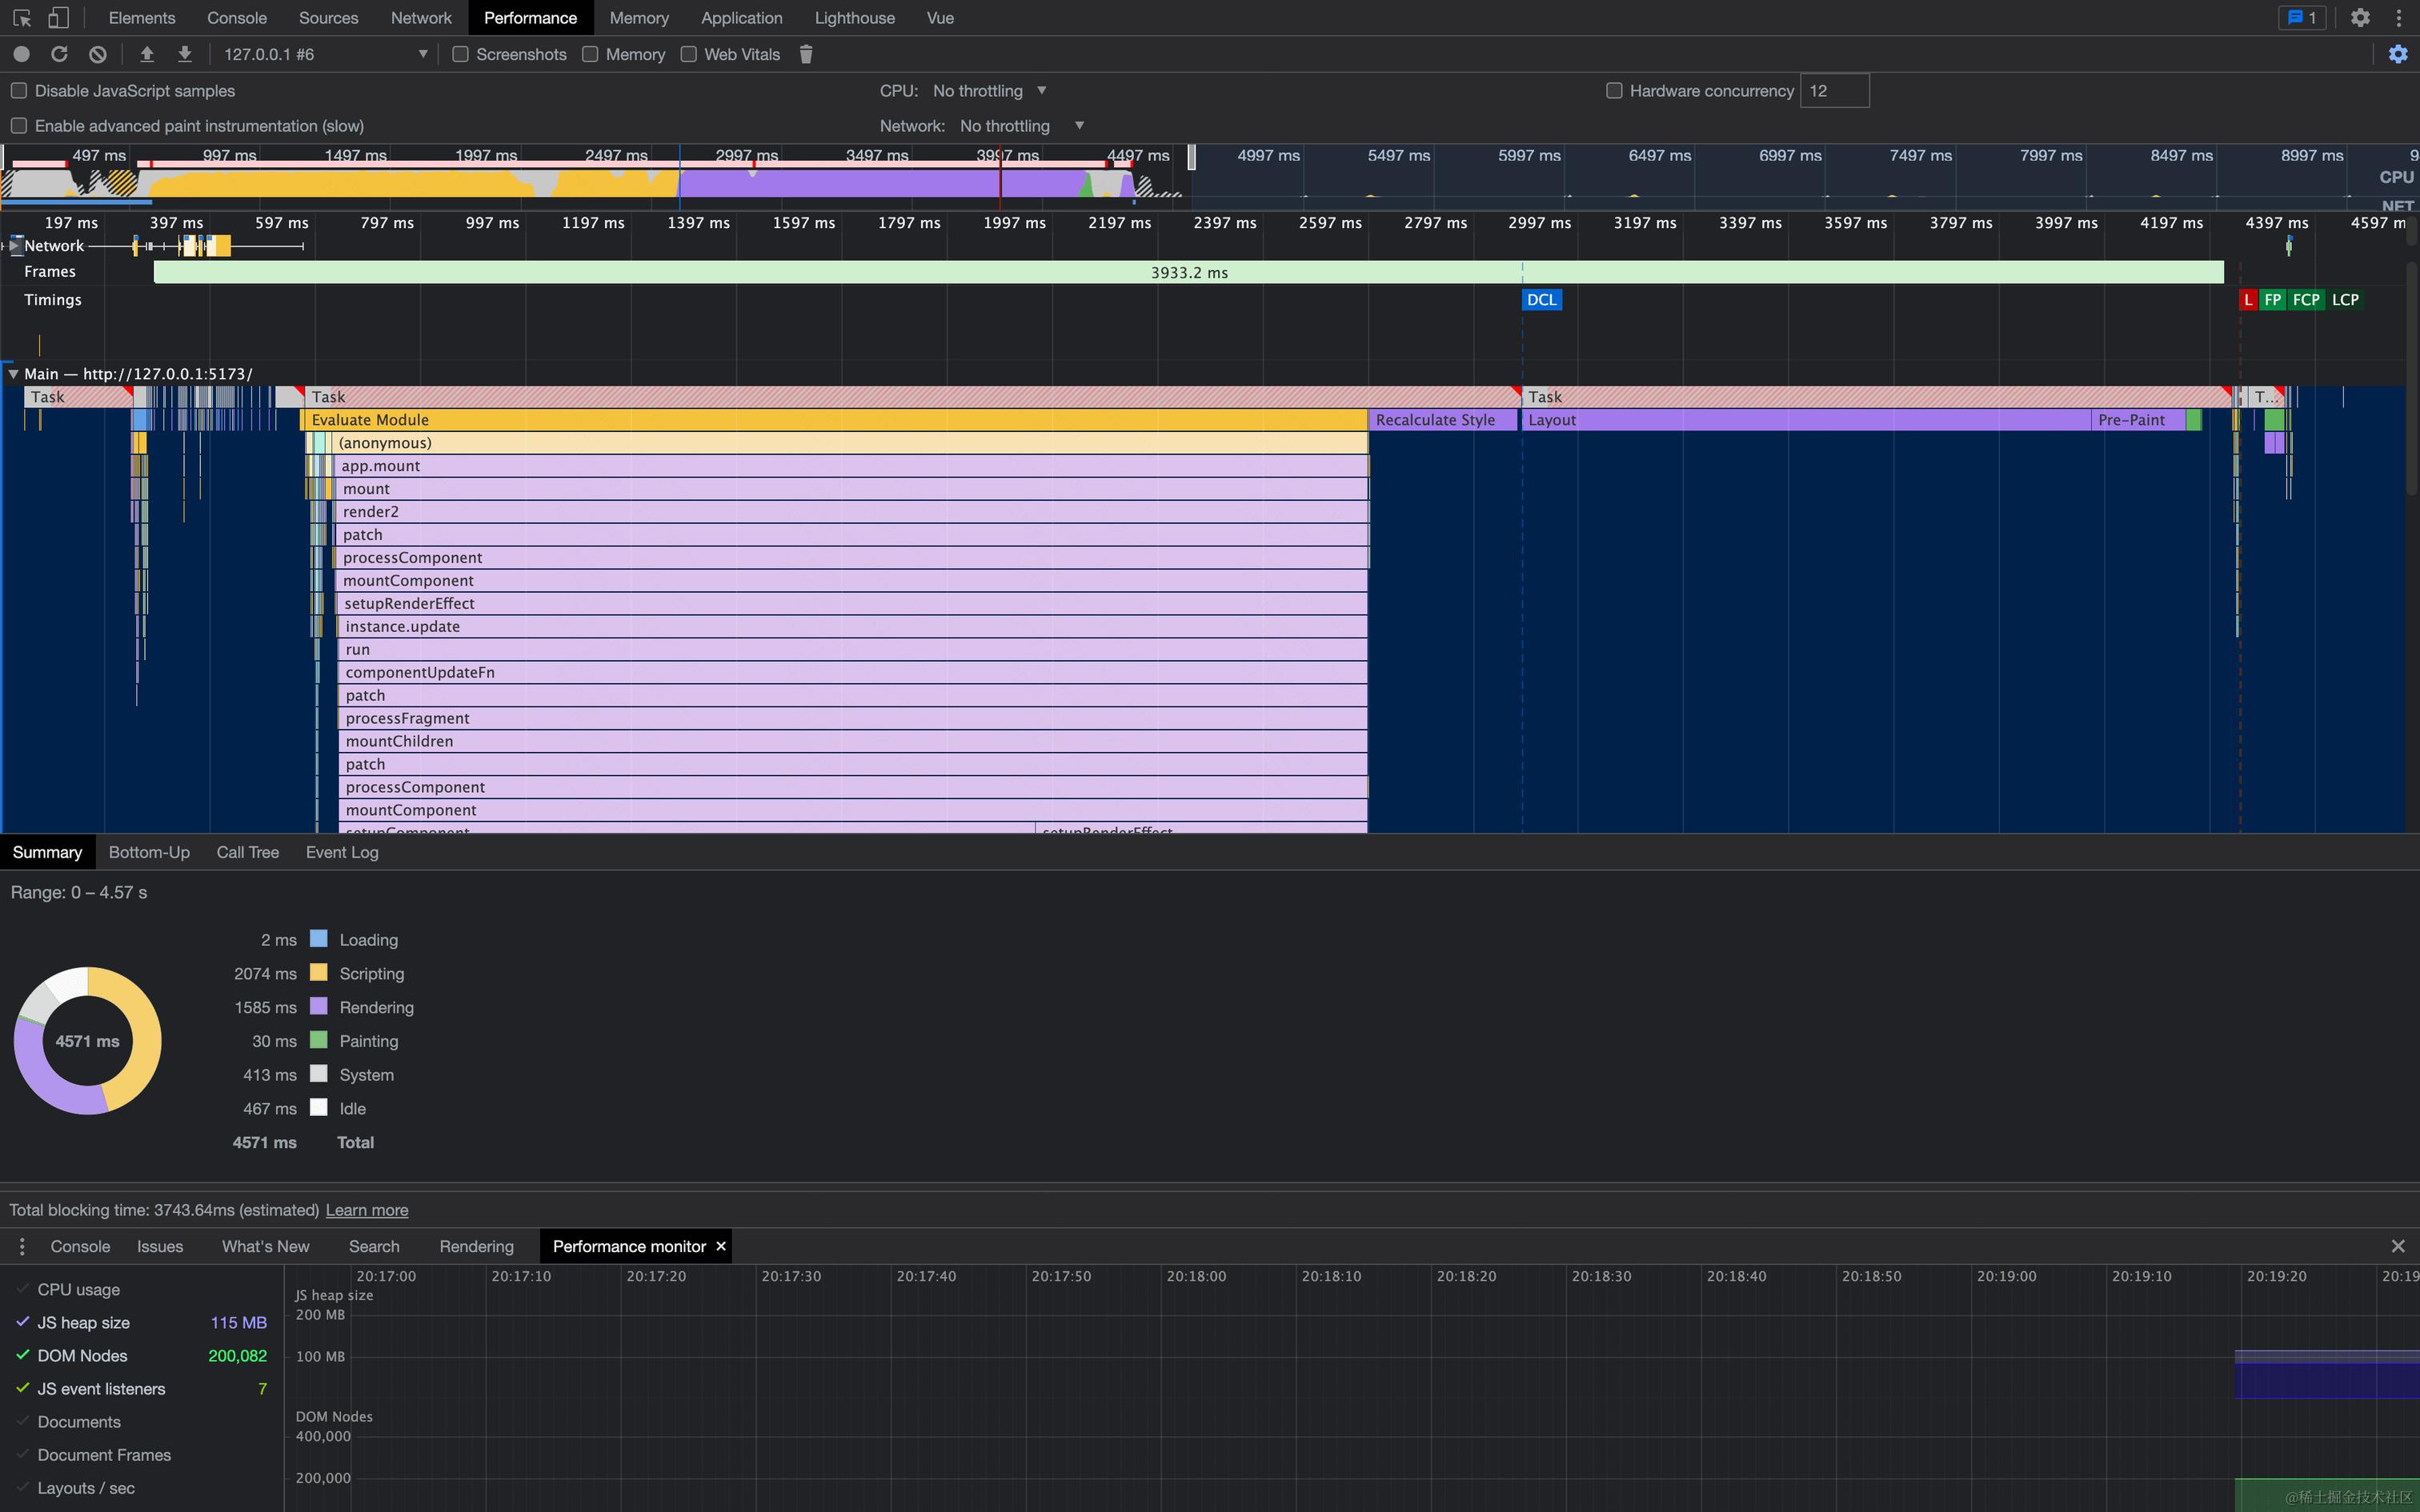Collapse the Main thread track
Viewport: 2420px width, 1512px height.
(13, 374)
